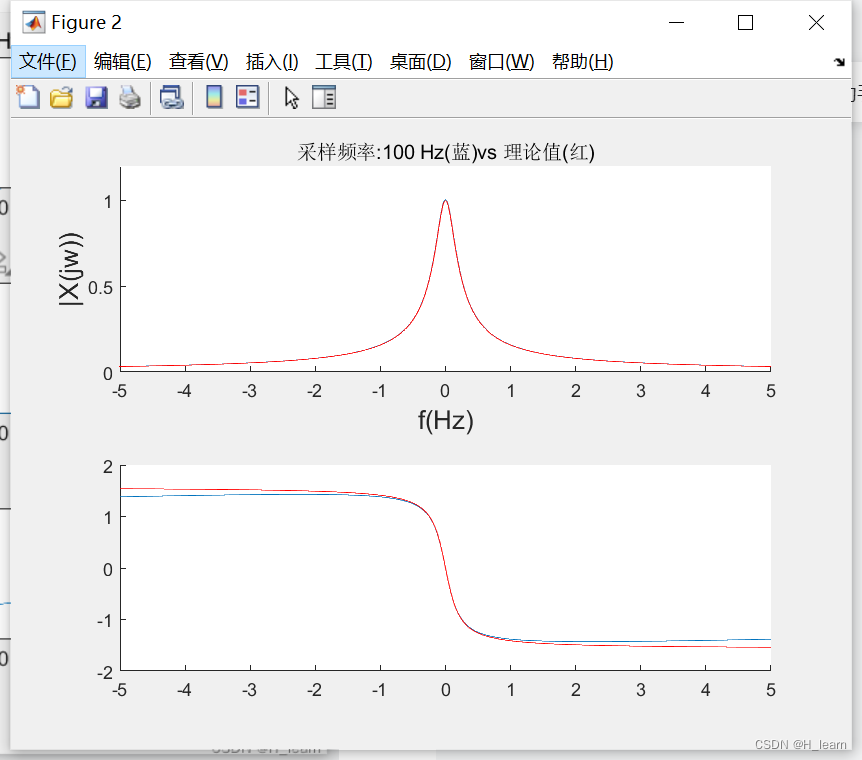Image resolution: width=862 pixels, height=760 pixels.
Task: Click the Link Plot toolbar icon
Action: (172, 97)
